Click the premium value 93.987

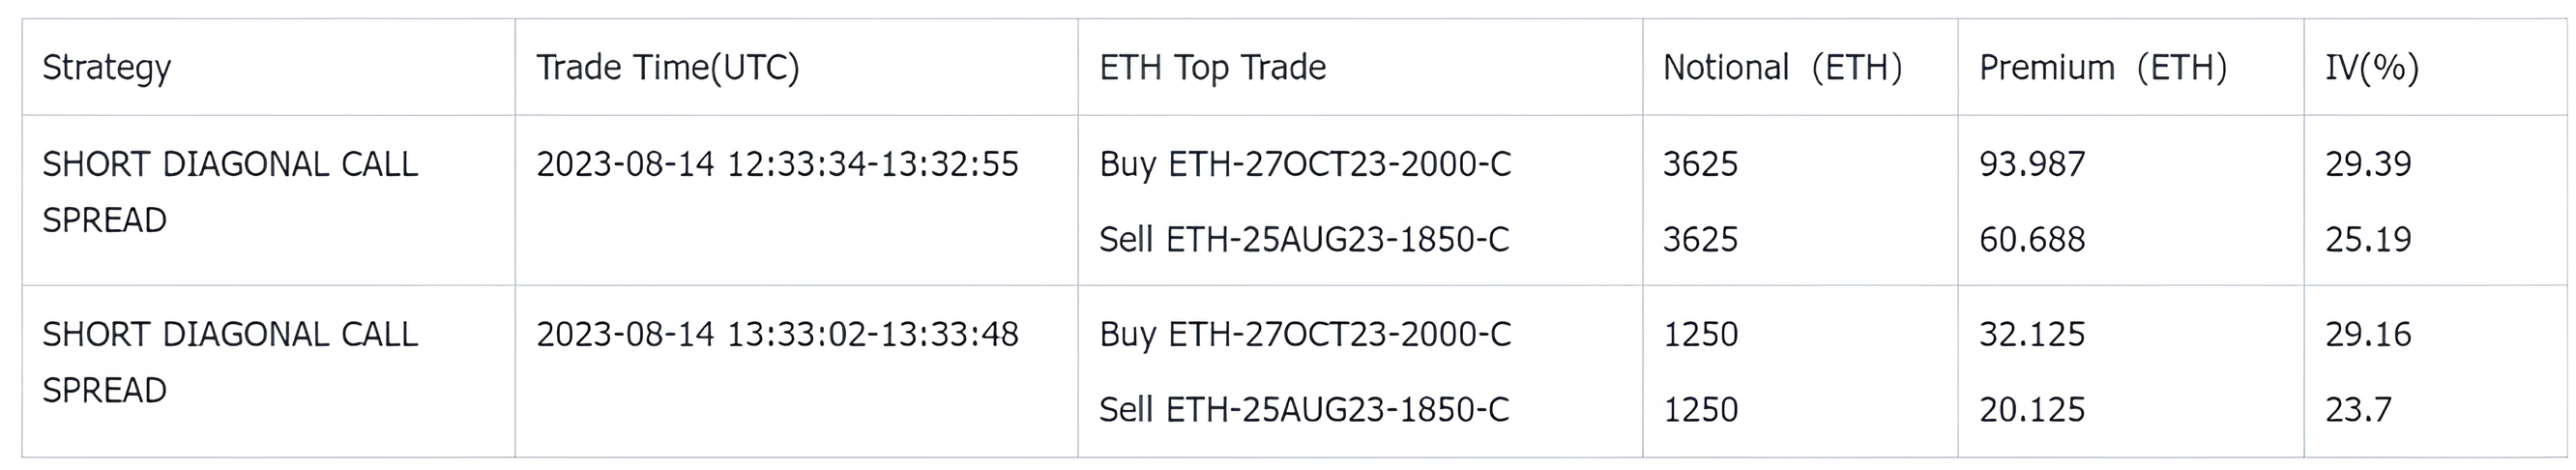(x=2032, y=163)
